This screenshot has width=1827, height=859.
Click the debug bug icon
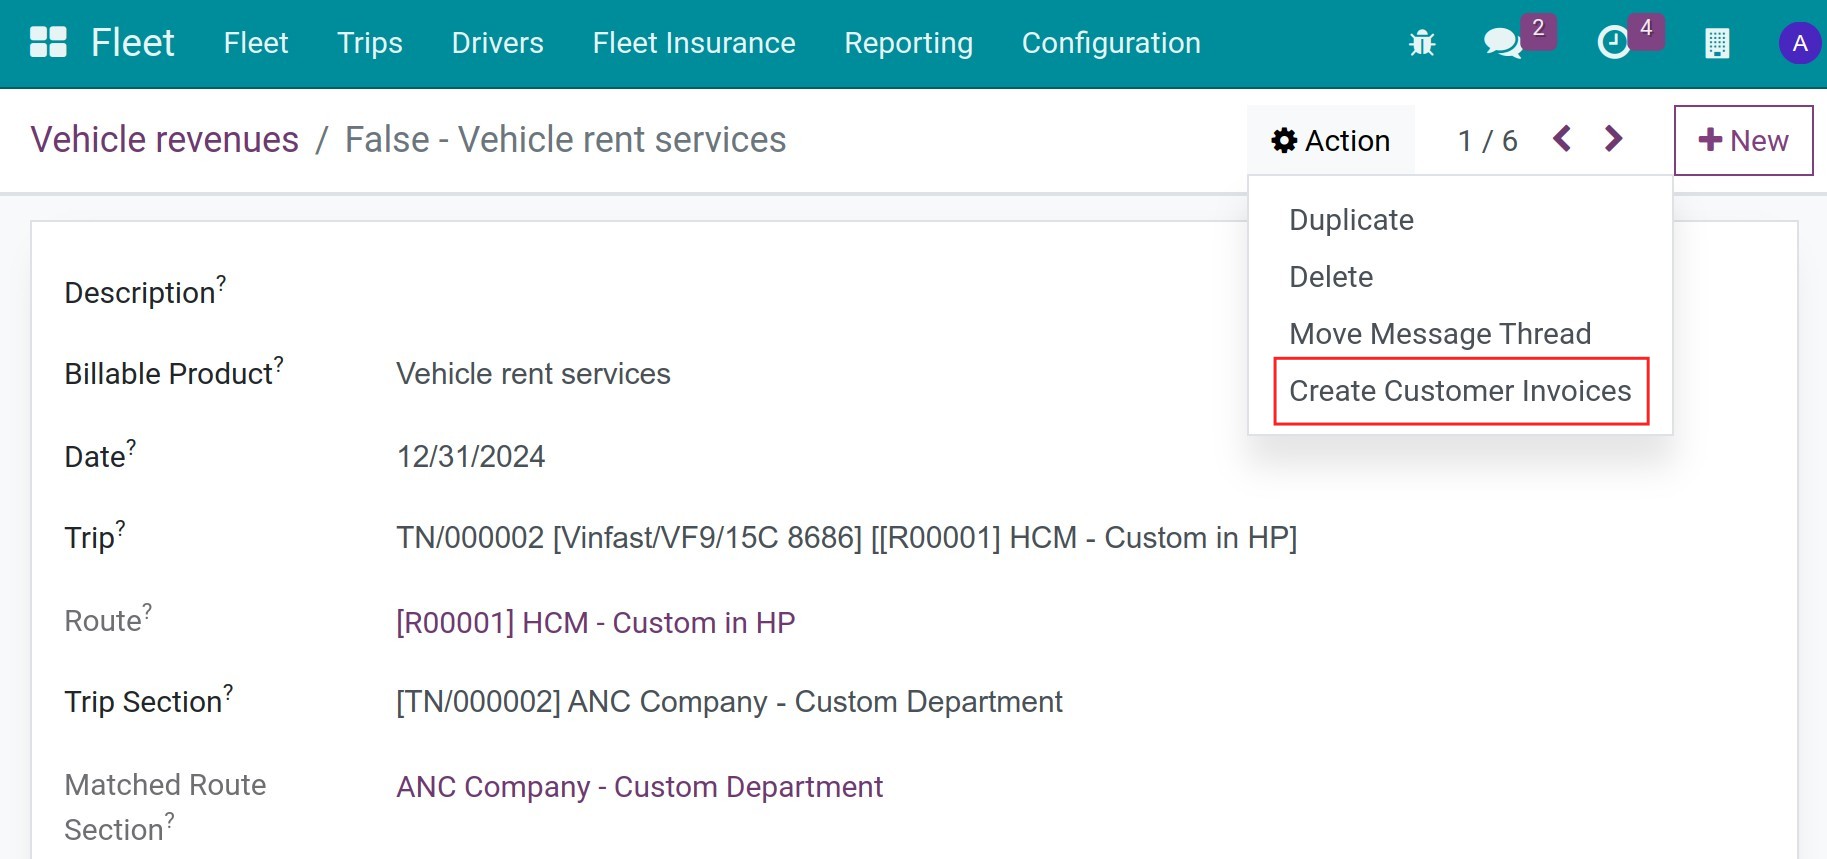pos(1421,43)
